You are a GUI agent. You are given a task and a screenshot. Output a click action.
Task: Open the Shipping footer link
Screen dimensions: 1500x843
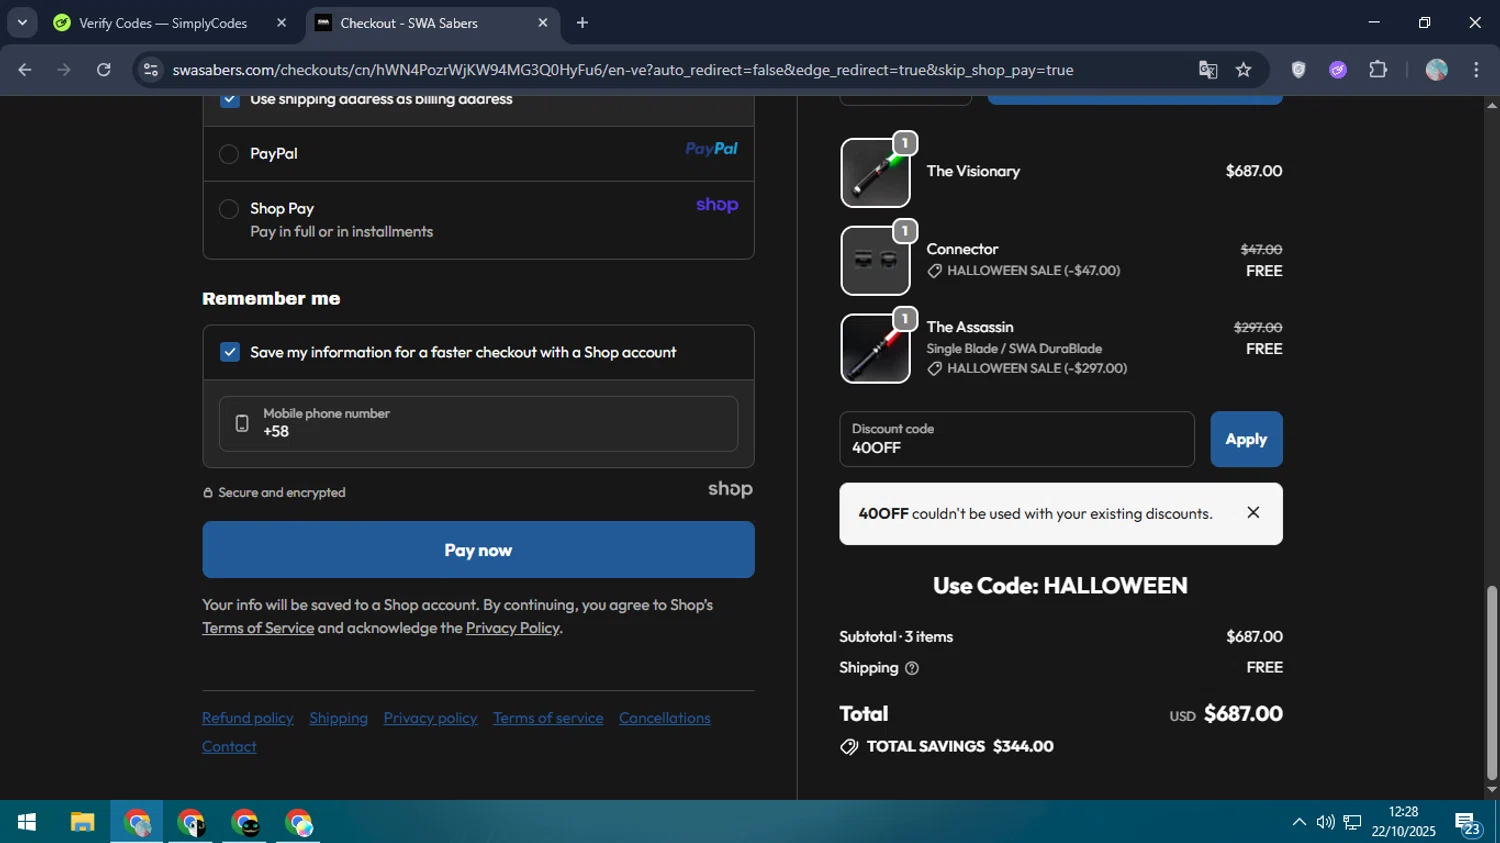click(x=338, y=718)
